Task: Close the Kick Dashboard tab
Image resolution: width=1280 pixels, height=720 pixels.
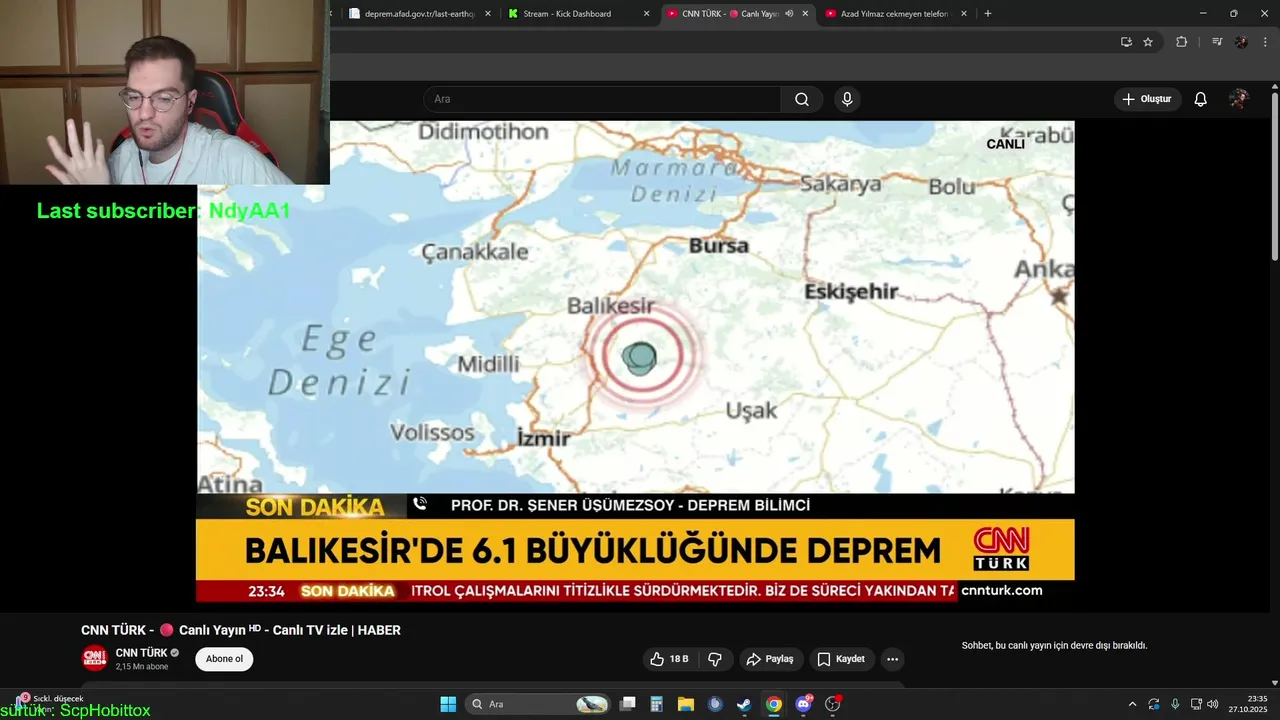Action: (x=646, y=14)
